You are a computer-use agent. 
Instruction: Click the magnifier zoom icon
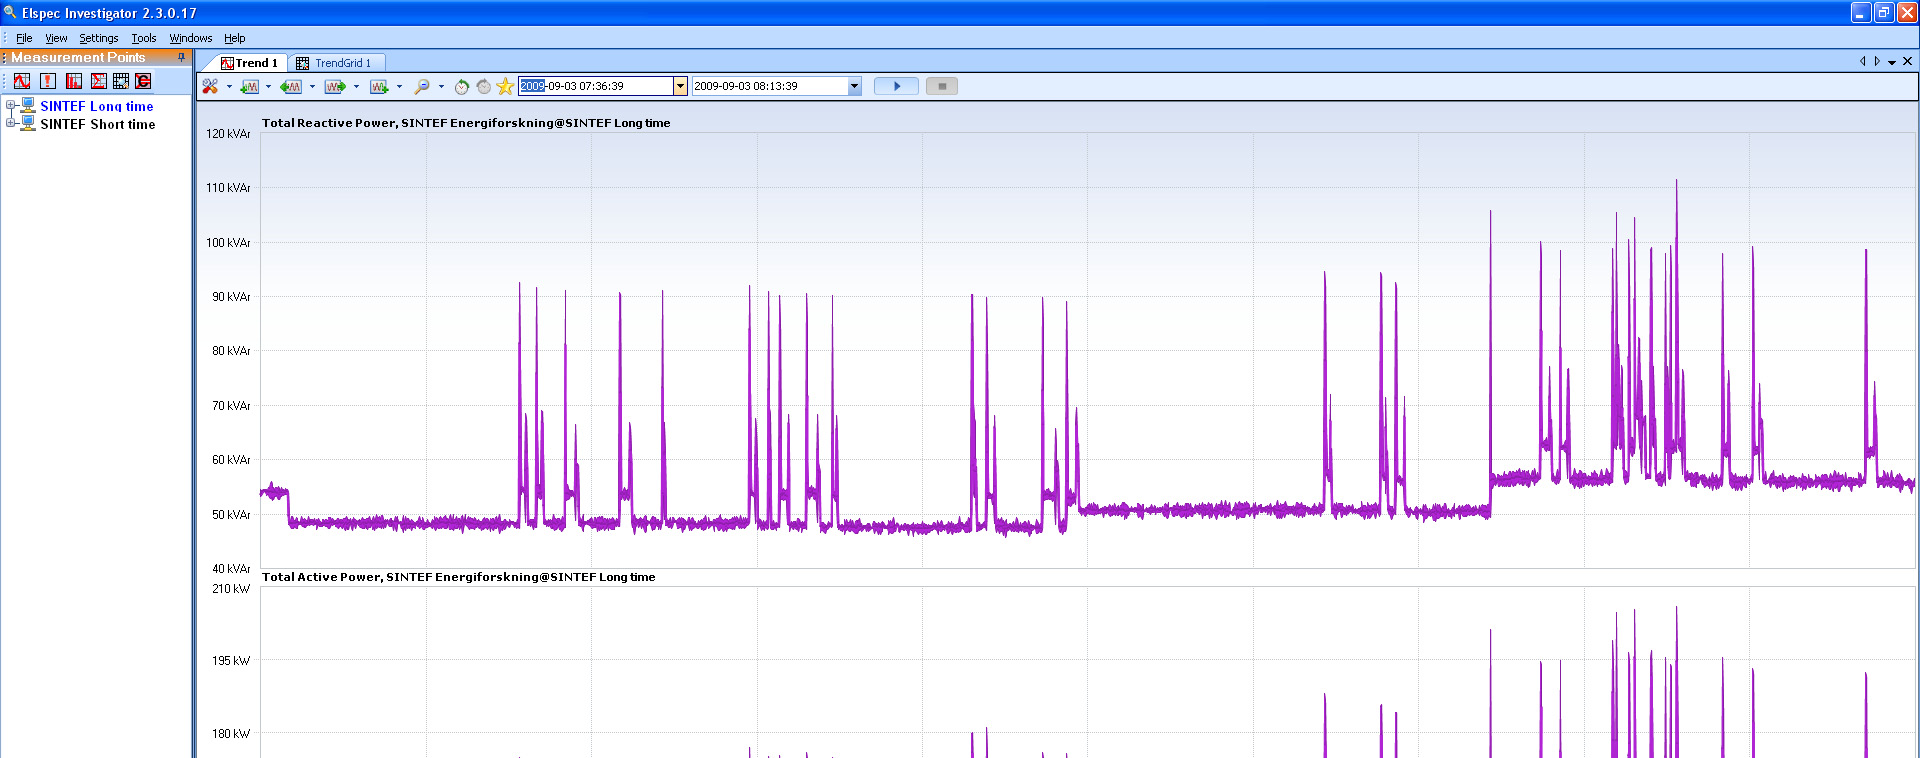click(422, 86)
